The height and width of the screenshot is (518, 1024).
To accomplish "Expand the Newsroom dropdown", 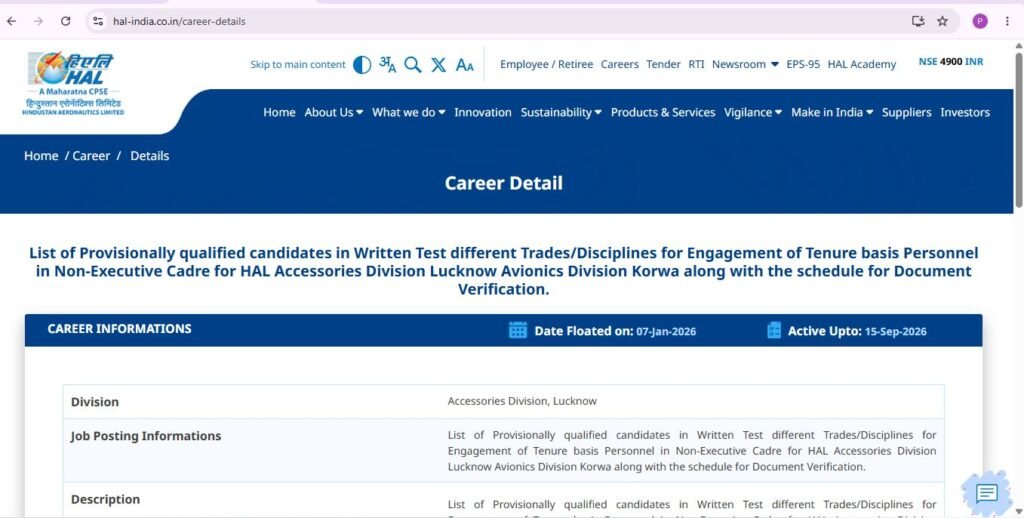I will click(x=745, y=64).
